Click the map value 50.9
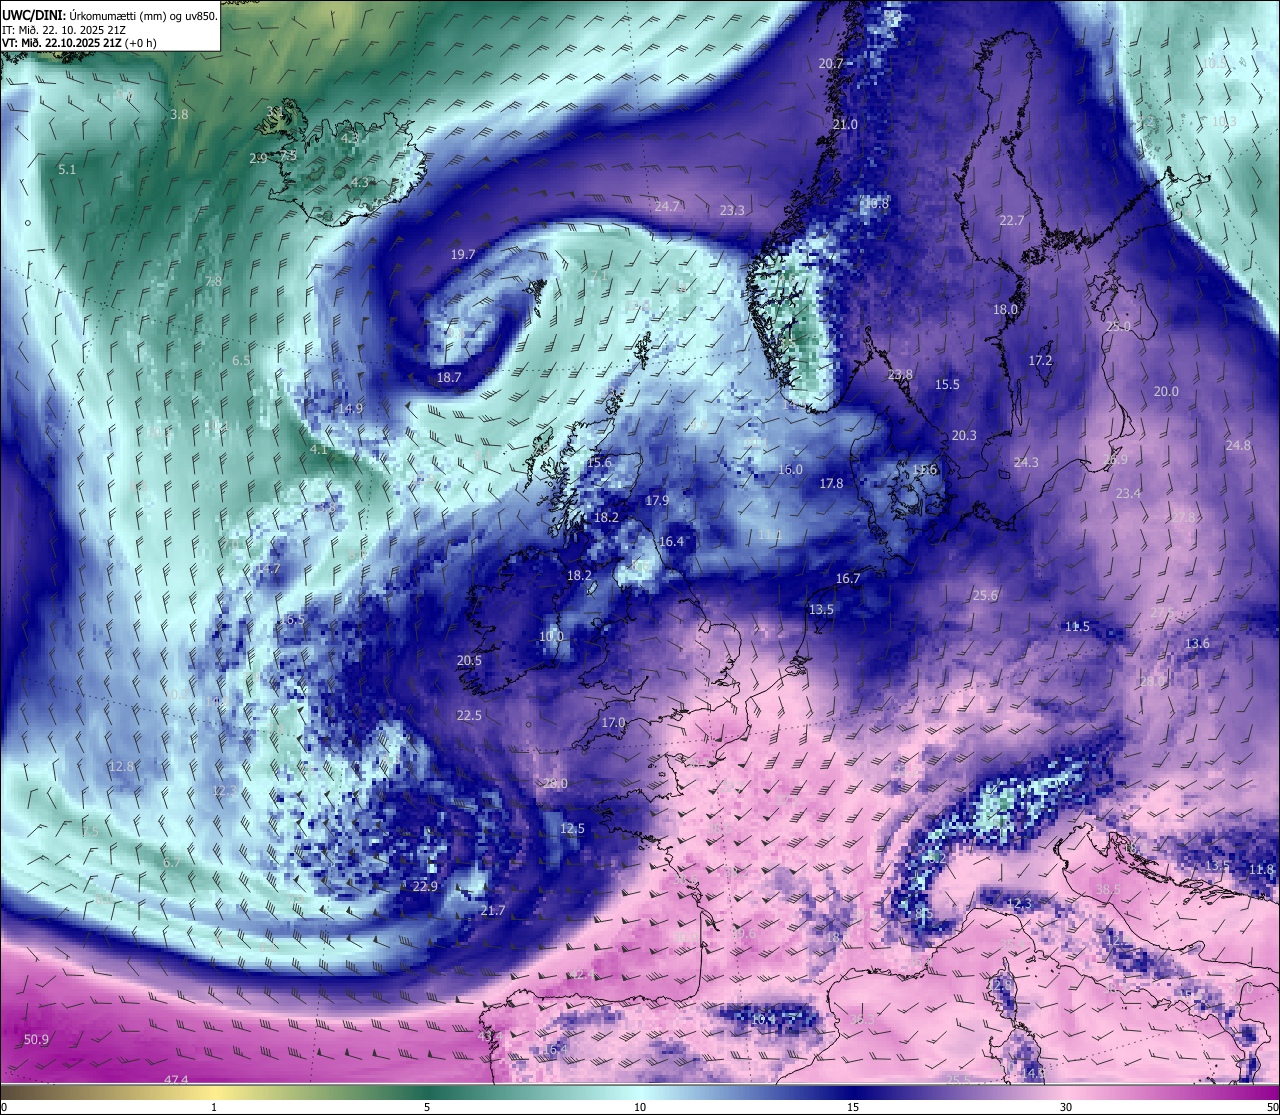The width and height of the screenshot is (1280, 1115). pos(36,1040)
